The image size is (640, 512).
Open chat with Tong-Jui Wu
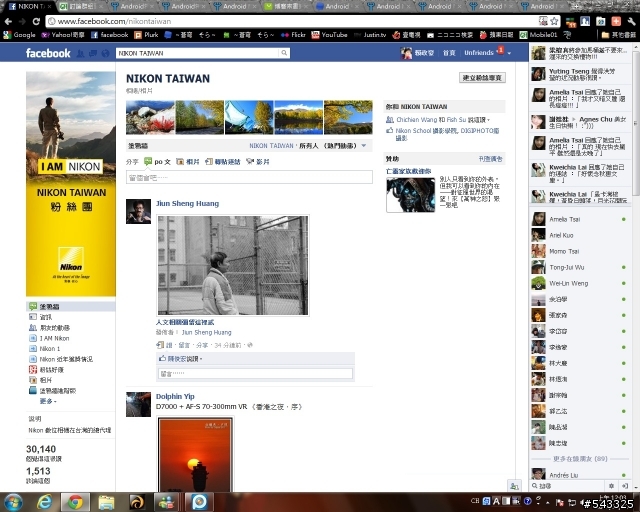pyautogui.click(x=580, y=267)
